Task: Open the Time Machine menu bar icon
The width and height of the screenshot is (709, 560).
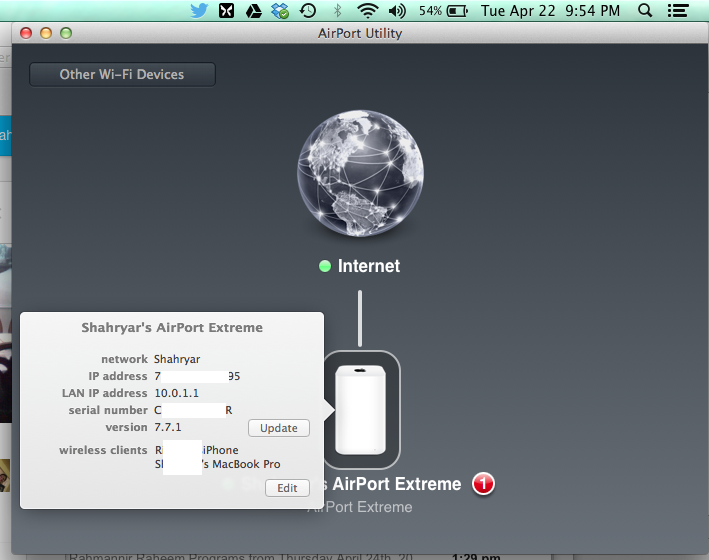Action: (308, 10)
